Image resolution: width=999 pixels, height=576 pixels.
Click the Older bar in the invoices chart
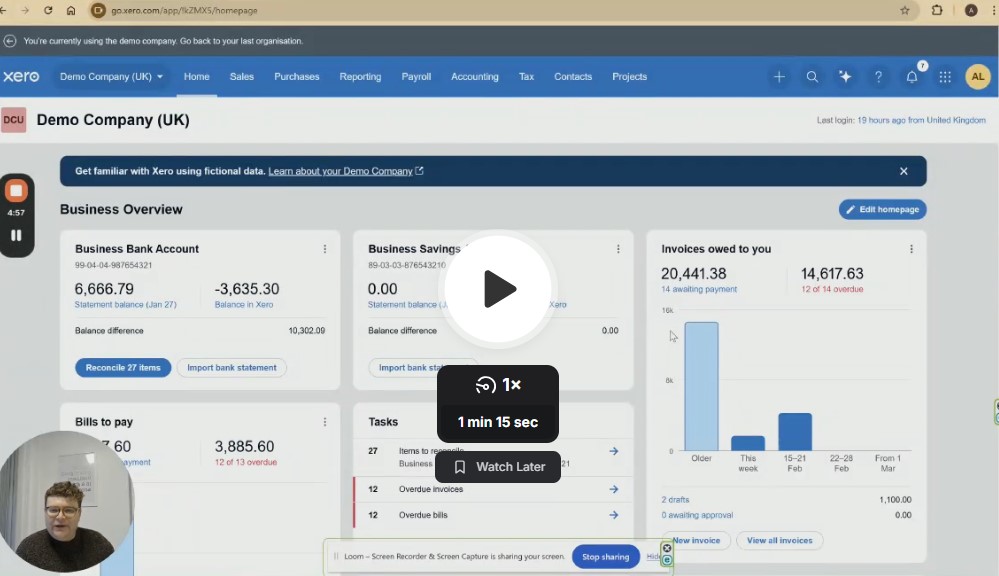pos(701,386)
